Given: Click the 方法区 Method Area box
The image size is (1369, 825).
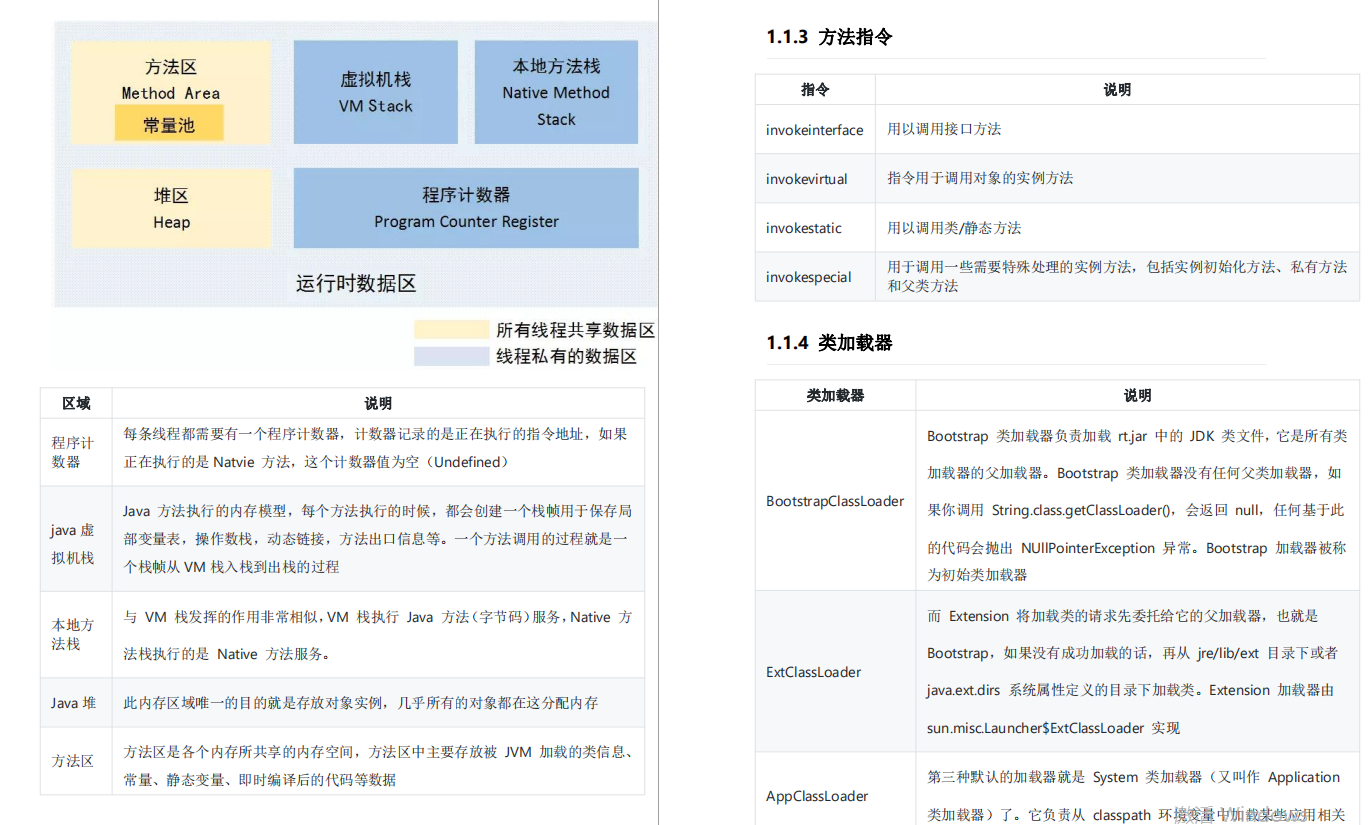Looking at the screenshot, I should point(170,92).
